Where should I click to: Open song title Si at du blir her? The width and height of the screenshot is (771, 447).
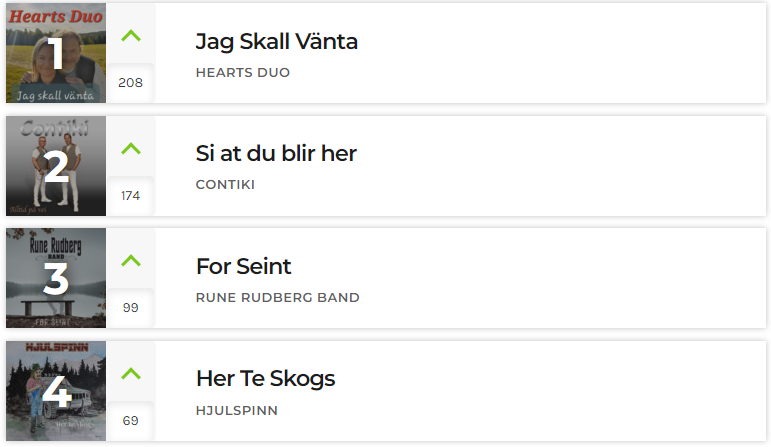click(276, 153)
